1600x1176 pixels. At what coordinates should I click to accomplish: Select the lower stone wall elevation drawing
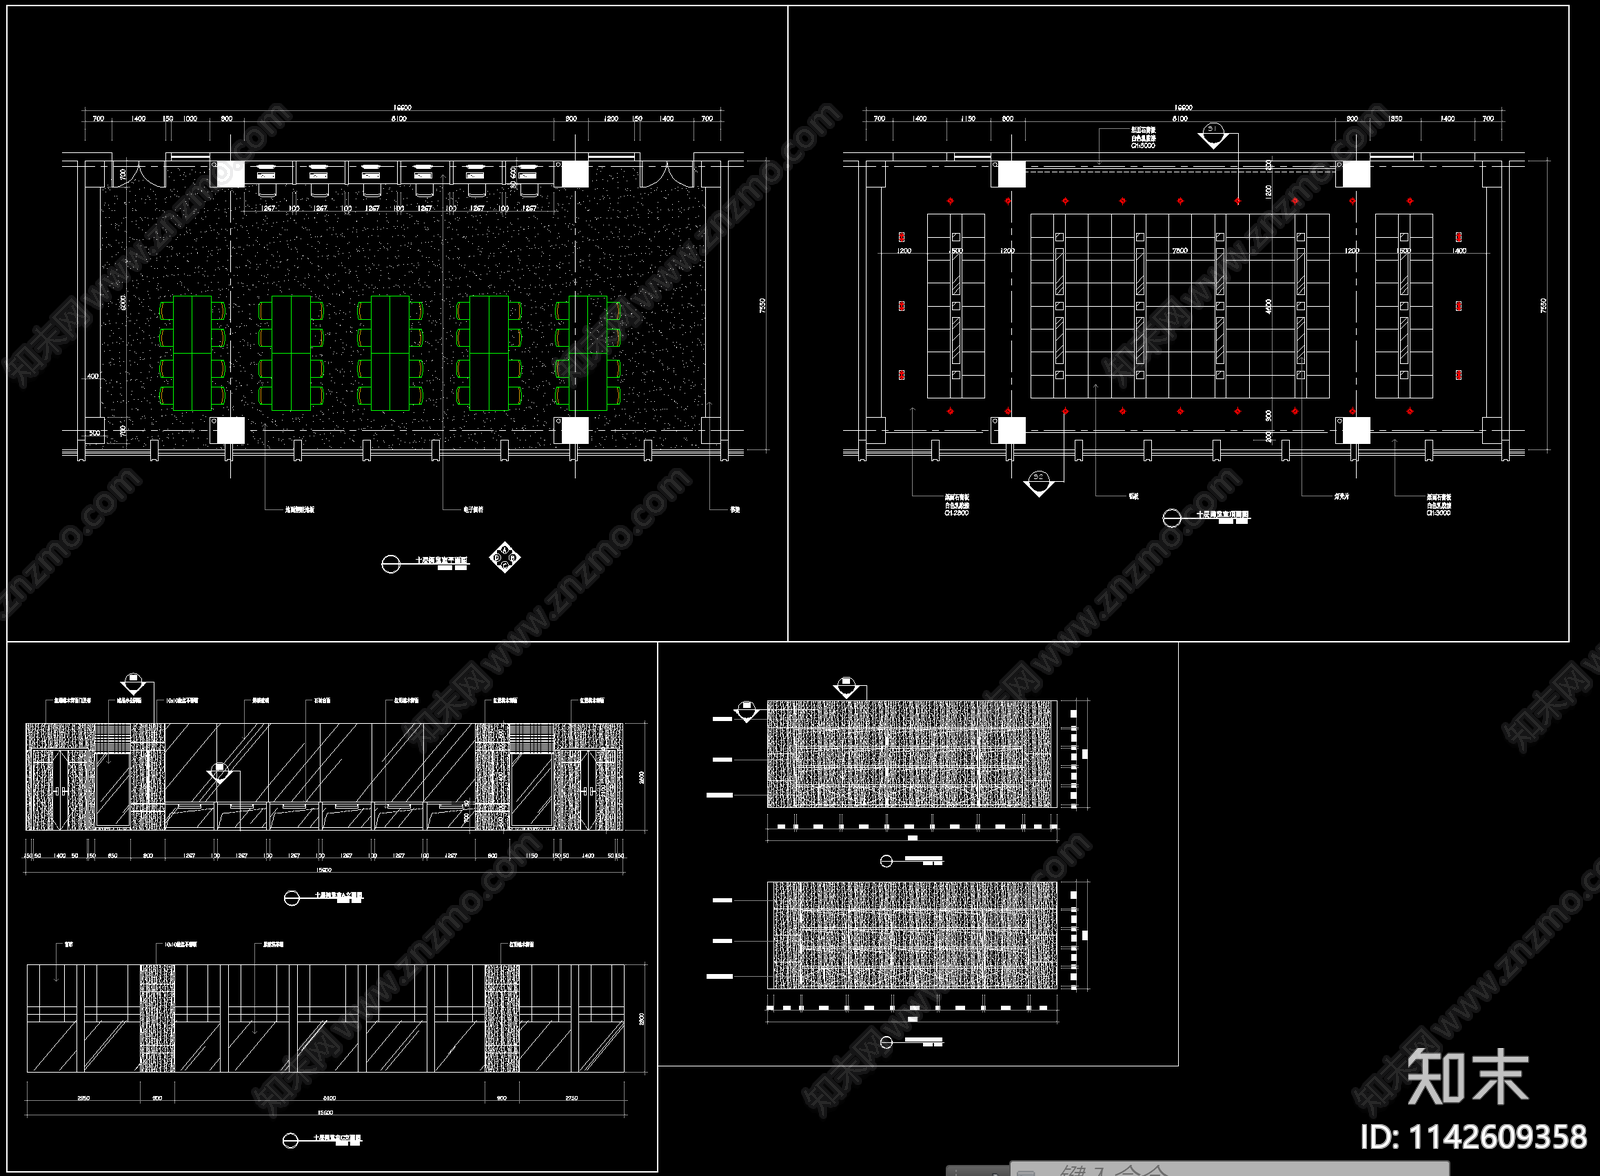pyautogui.click(x=911, y=935)
